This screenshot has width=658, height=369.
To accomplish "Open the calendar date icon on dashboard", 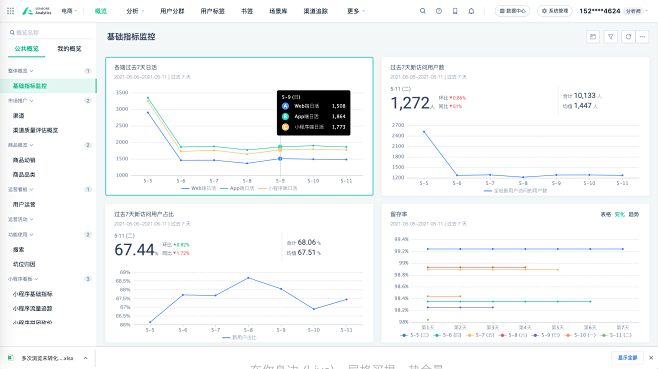I will [593, 37].
